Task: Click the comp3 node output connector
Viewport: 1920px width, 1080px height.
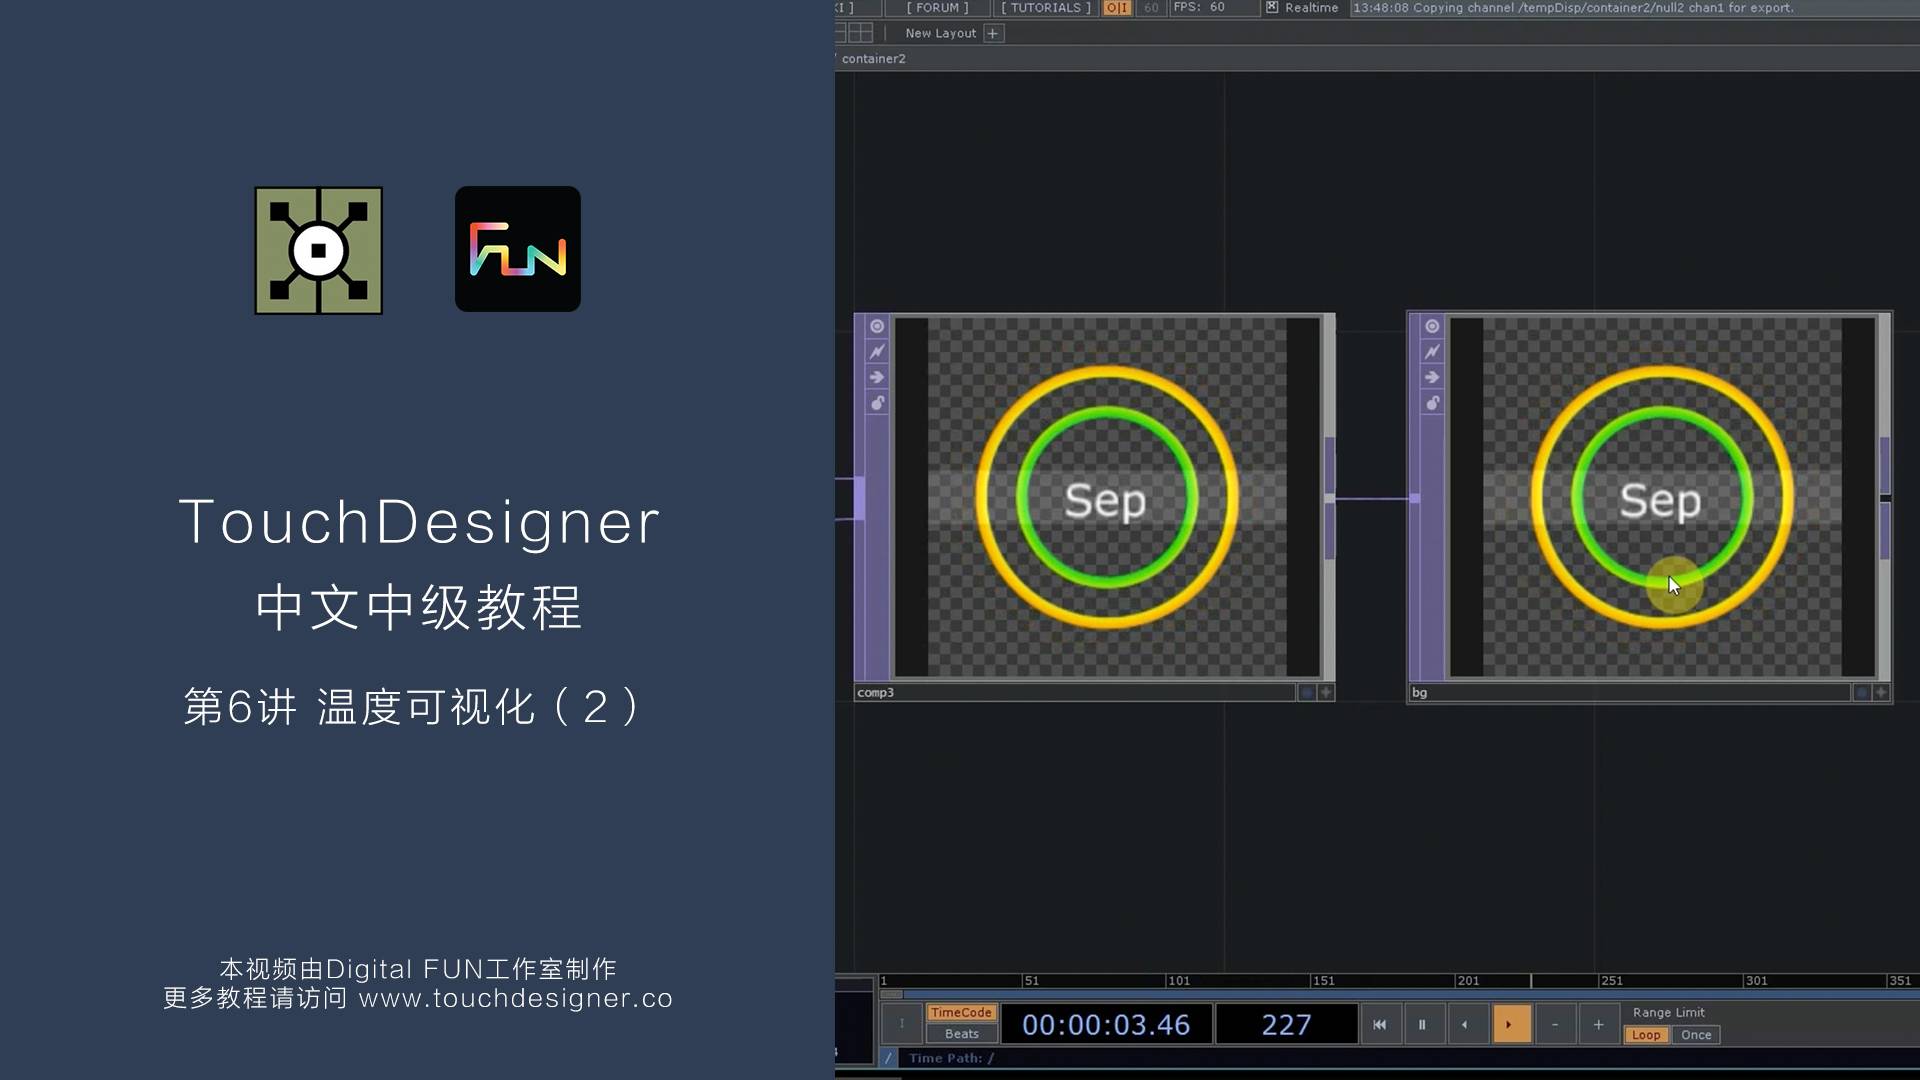Action: [1330, 498]
